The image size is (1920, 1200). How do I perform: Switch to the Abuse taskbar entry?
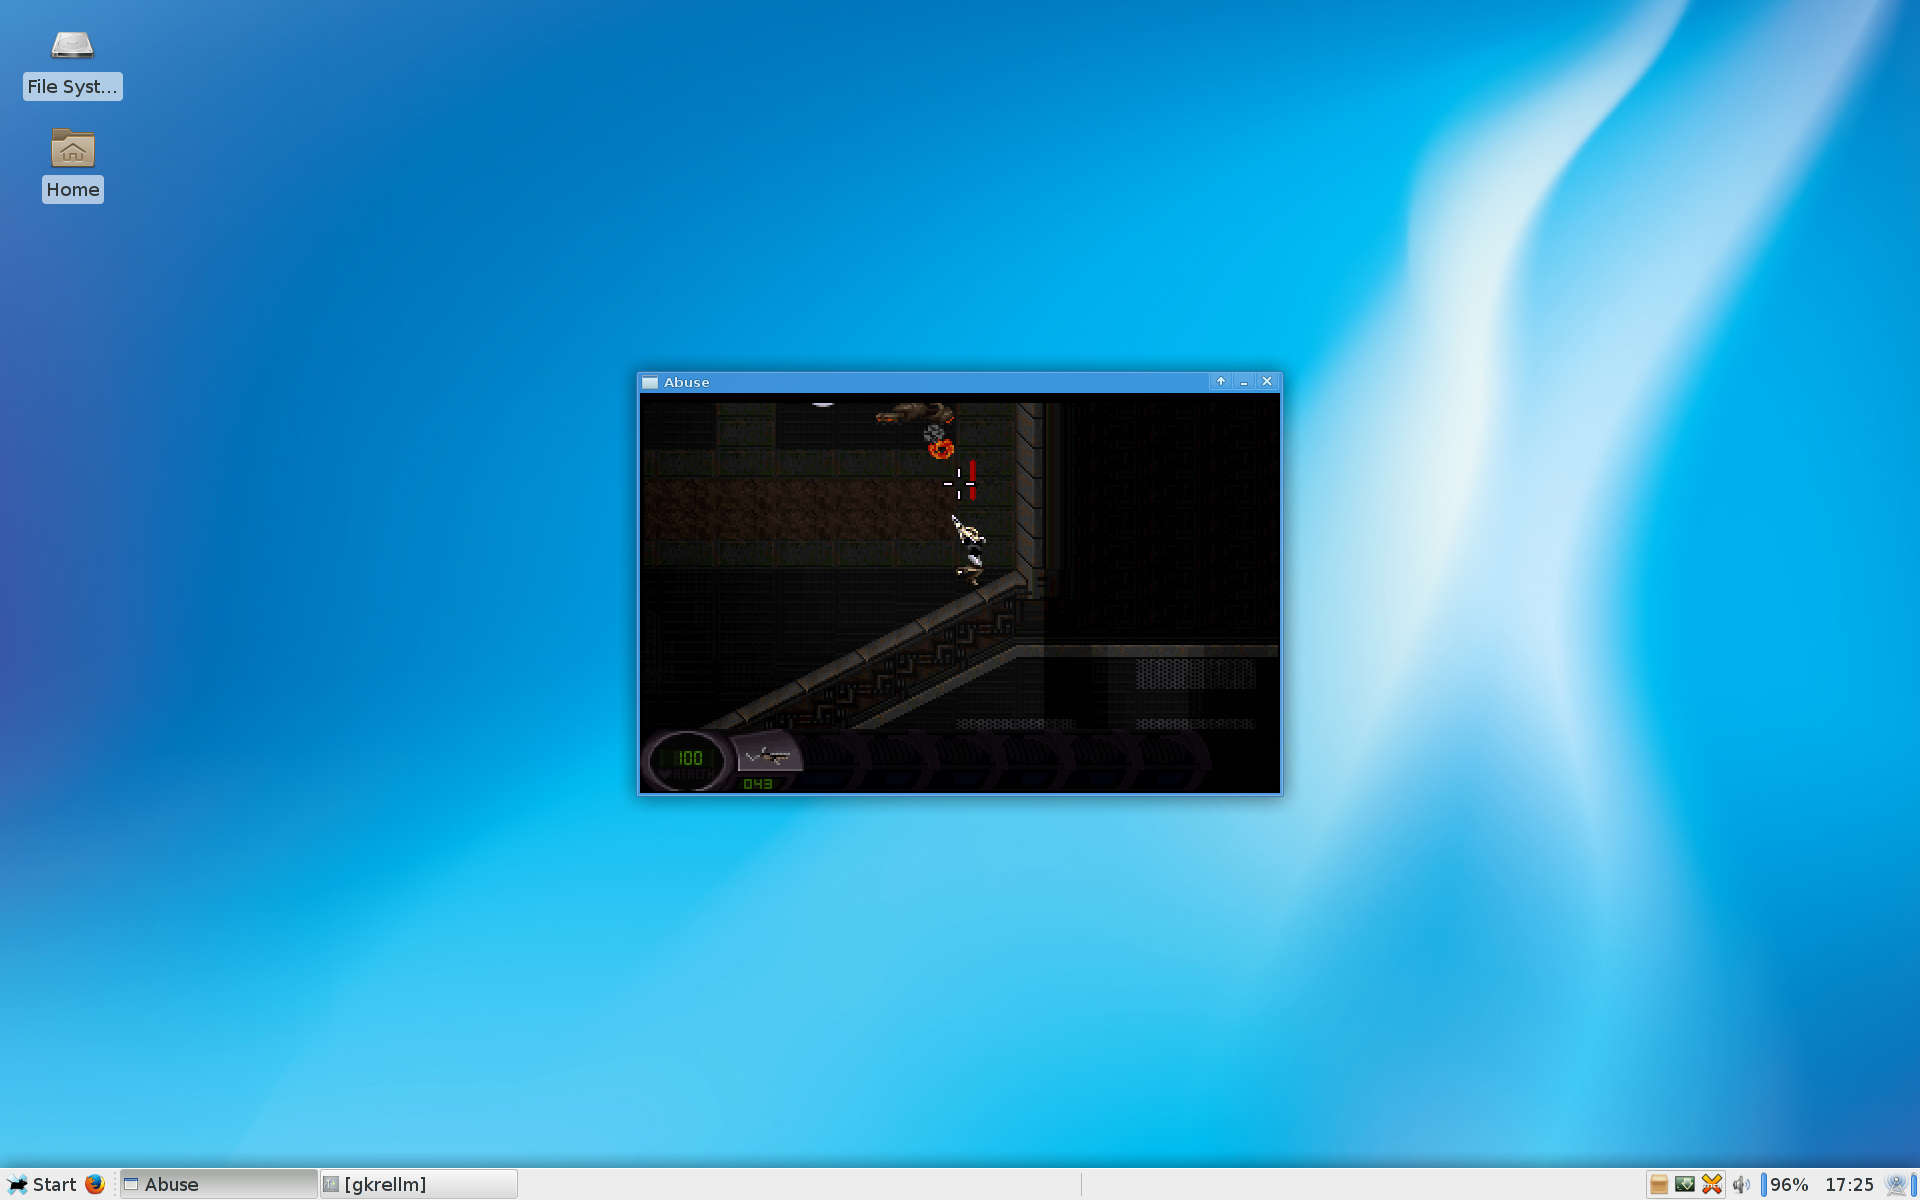218,1184
